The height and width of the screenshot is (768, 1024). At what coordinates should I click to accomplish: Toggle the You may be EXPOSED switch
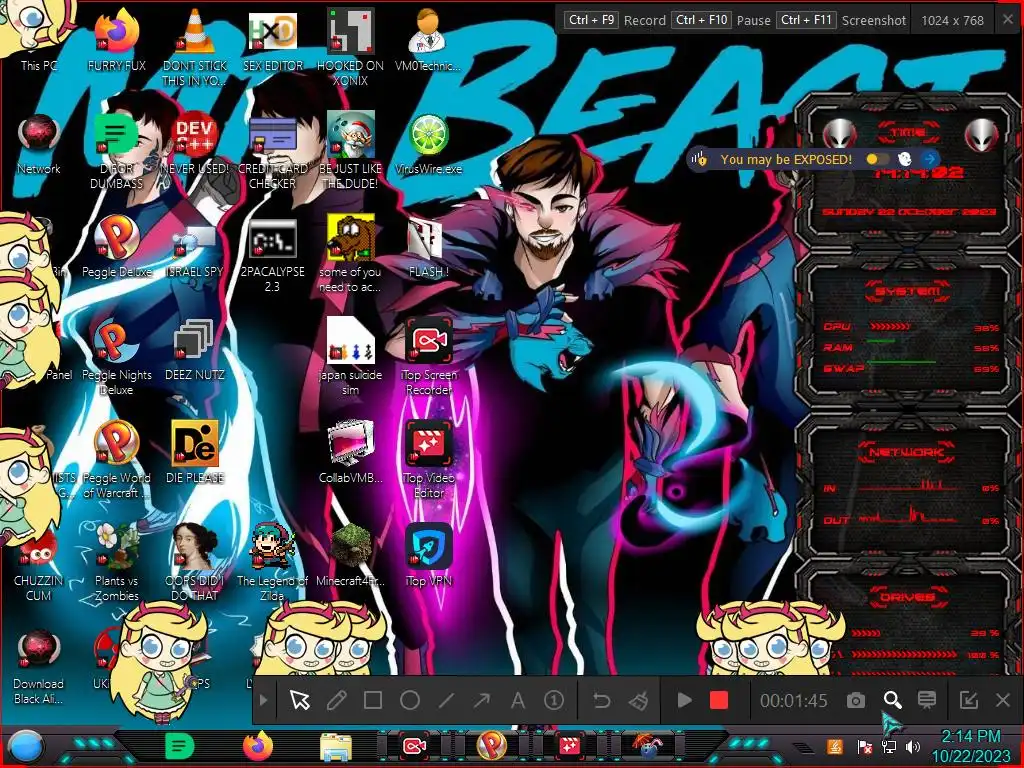[x=877, y=159]
